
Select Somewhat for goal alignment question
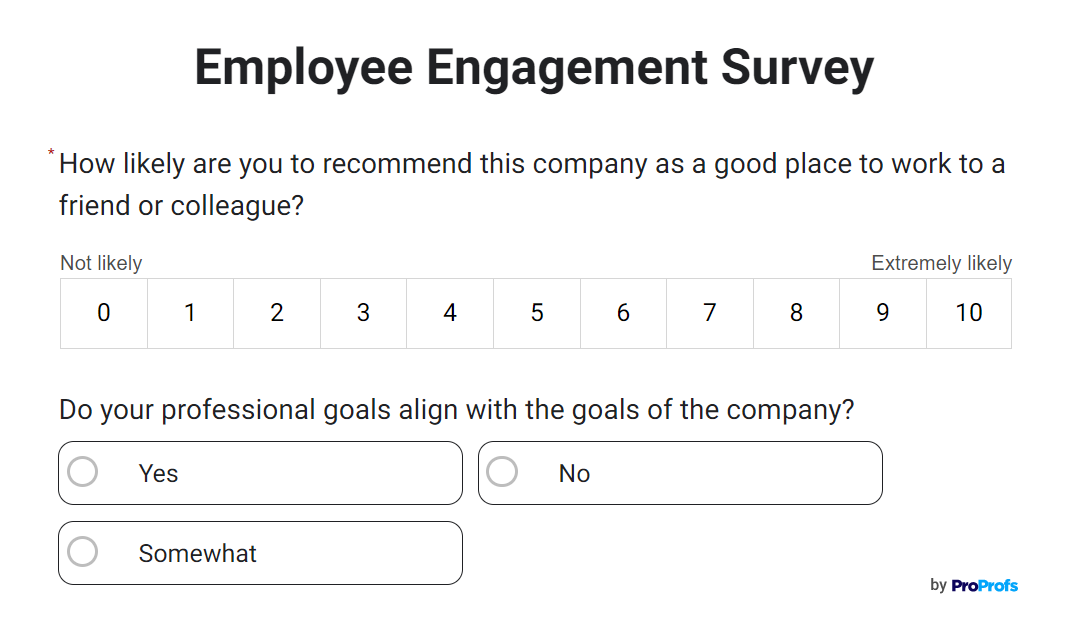[260, 552]
